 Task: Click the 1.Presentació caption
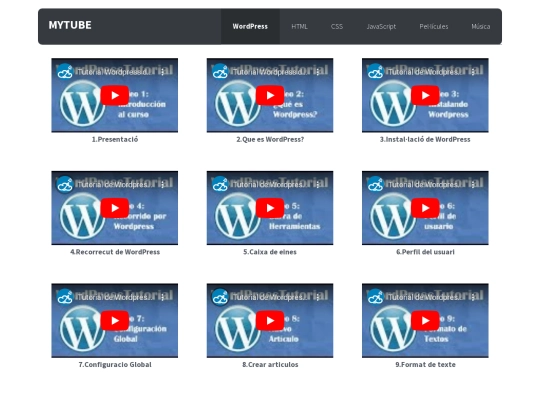pos(115,139)
